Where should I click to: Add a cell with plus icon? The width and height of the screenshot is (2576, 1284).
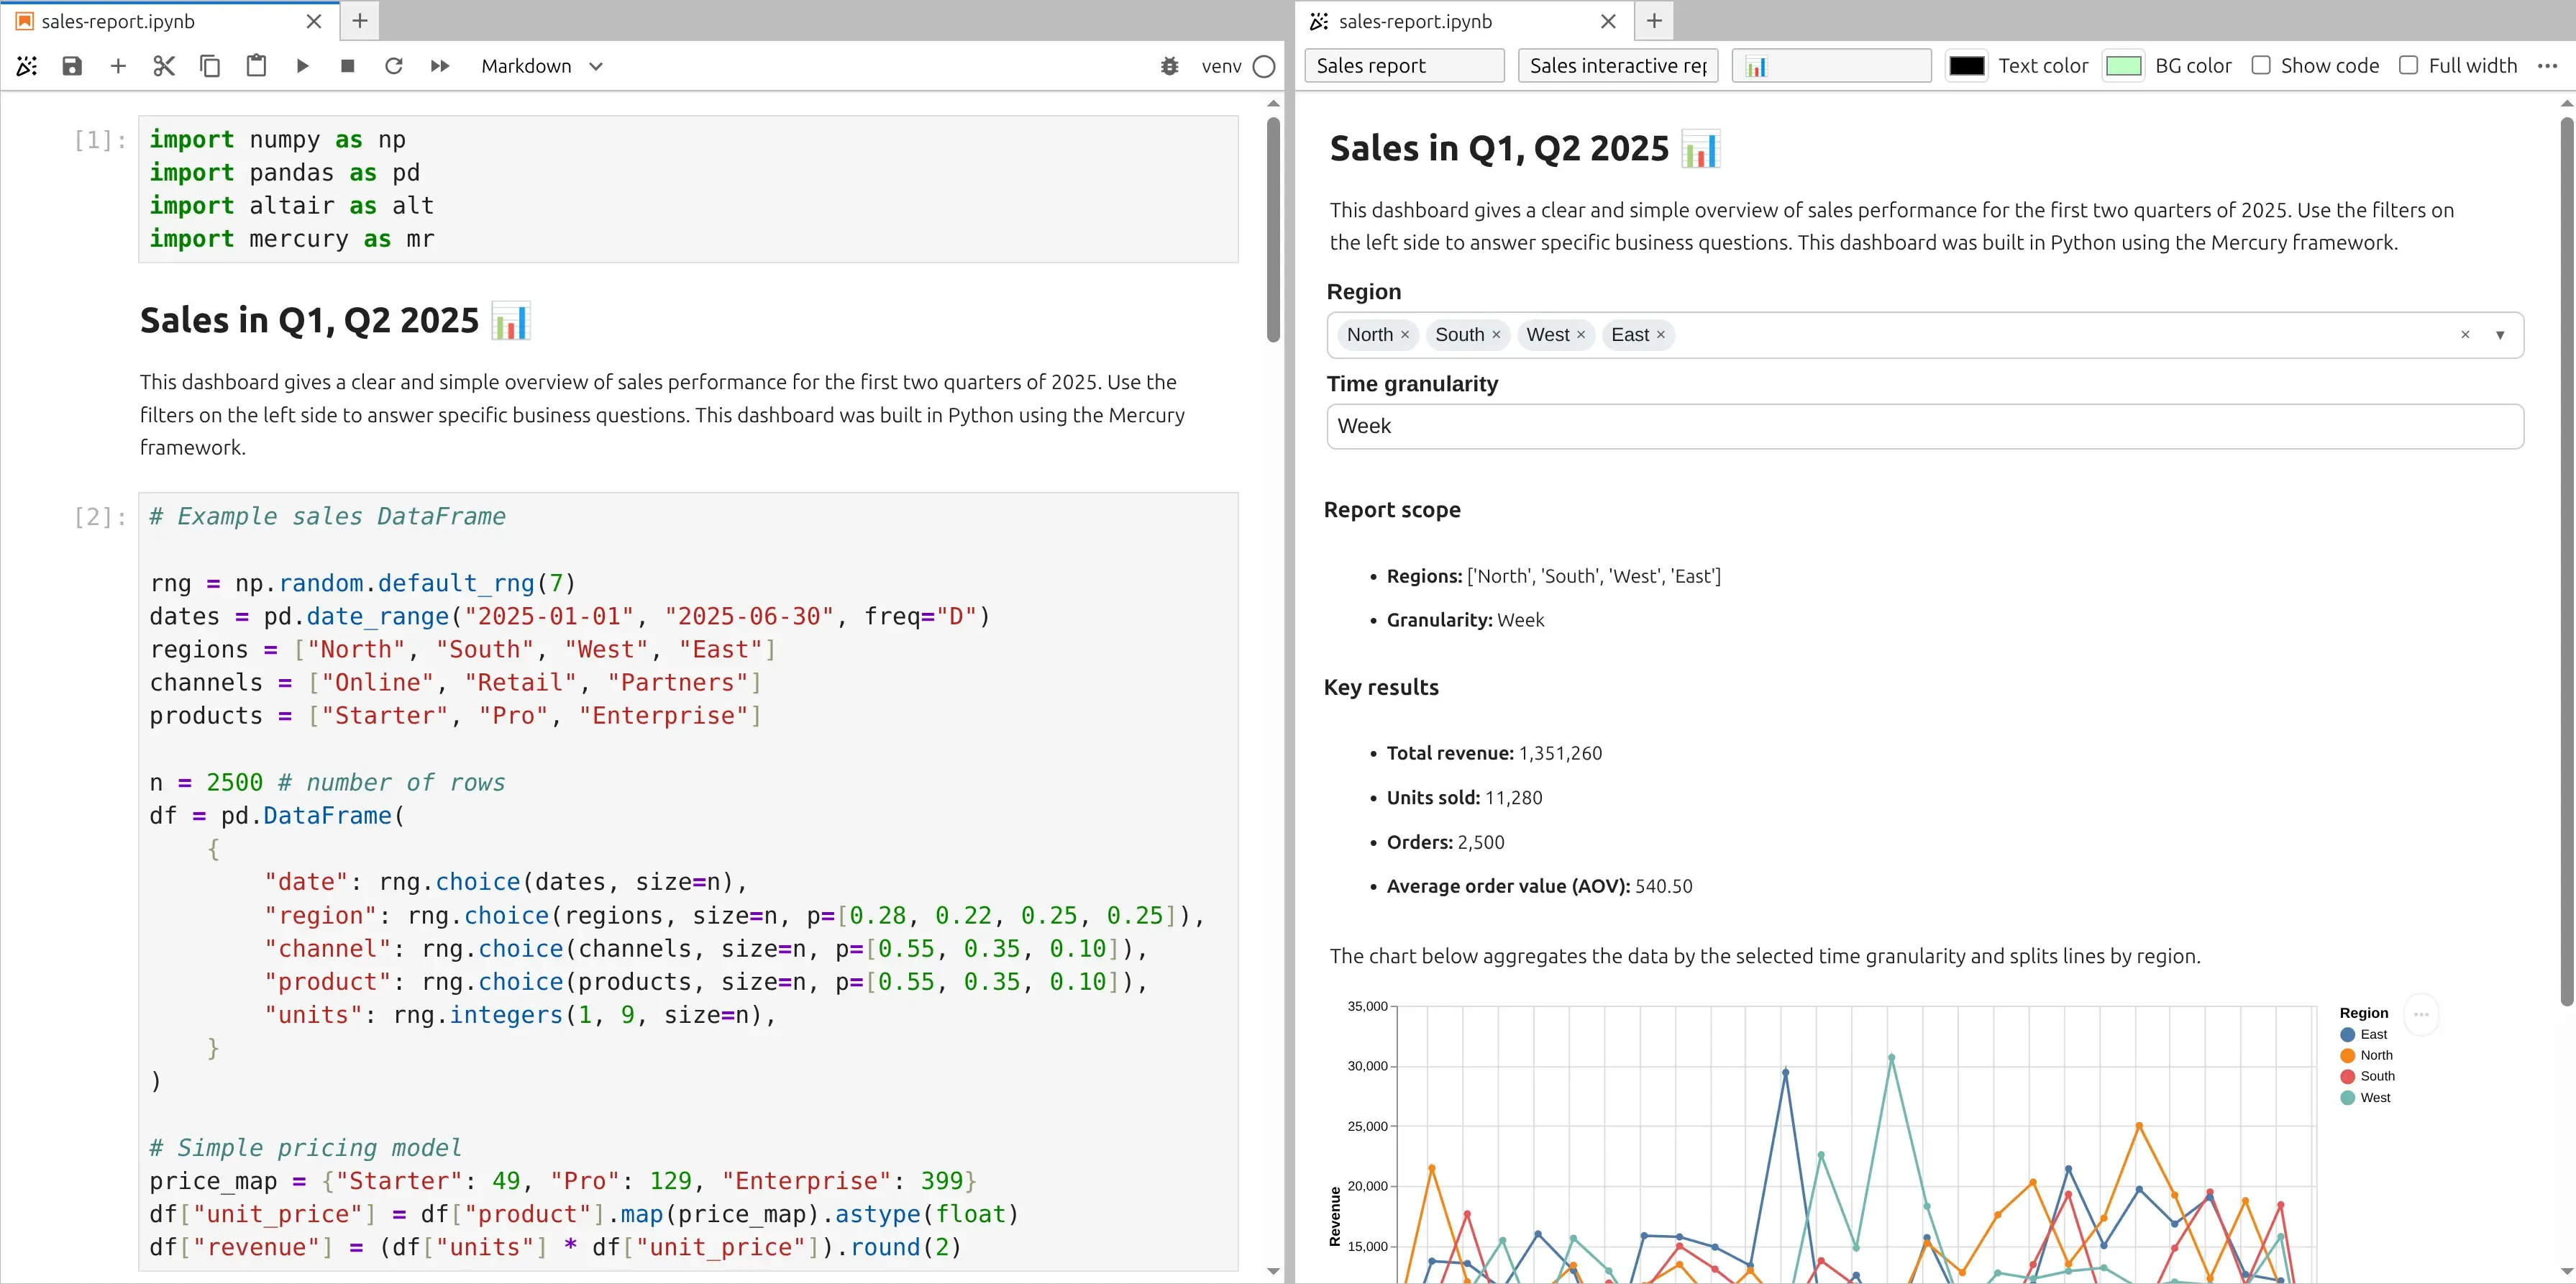pyautogui.click(x=118, y=66)
